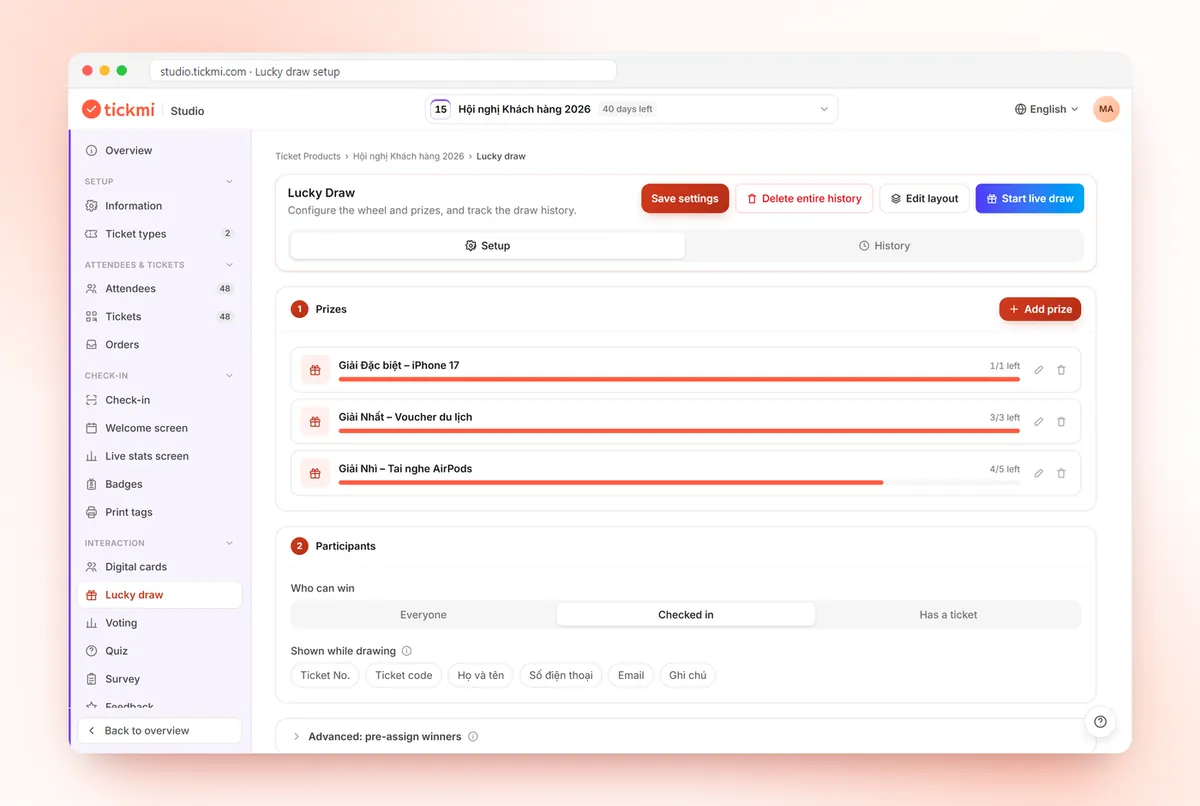
Task: Select Checked in as who can win
Action: click(x=686, y=615)
